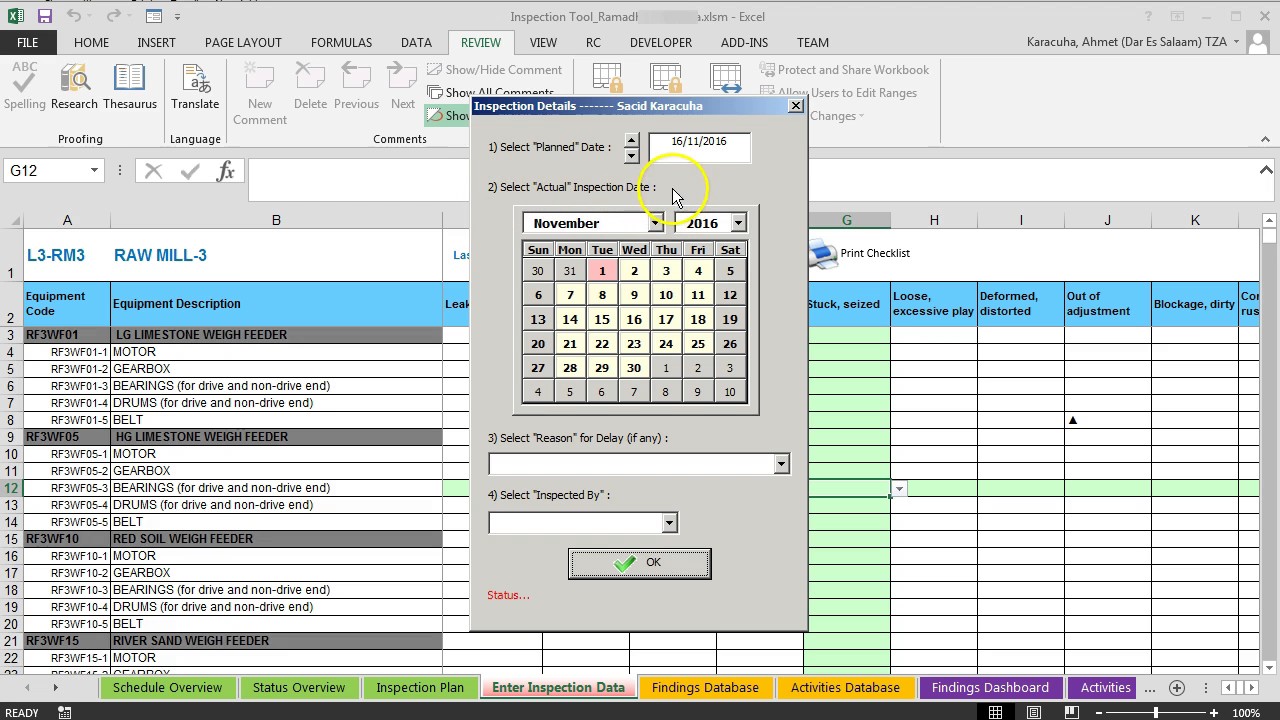
Task: Click the printer icon beside Print Checklist
Action: (x=822, y=254)
